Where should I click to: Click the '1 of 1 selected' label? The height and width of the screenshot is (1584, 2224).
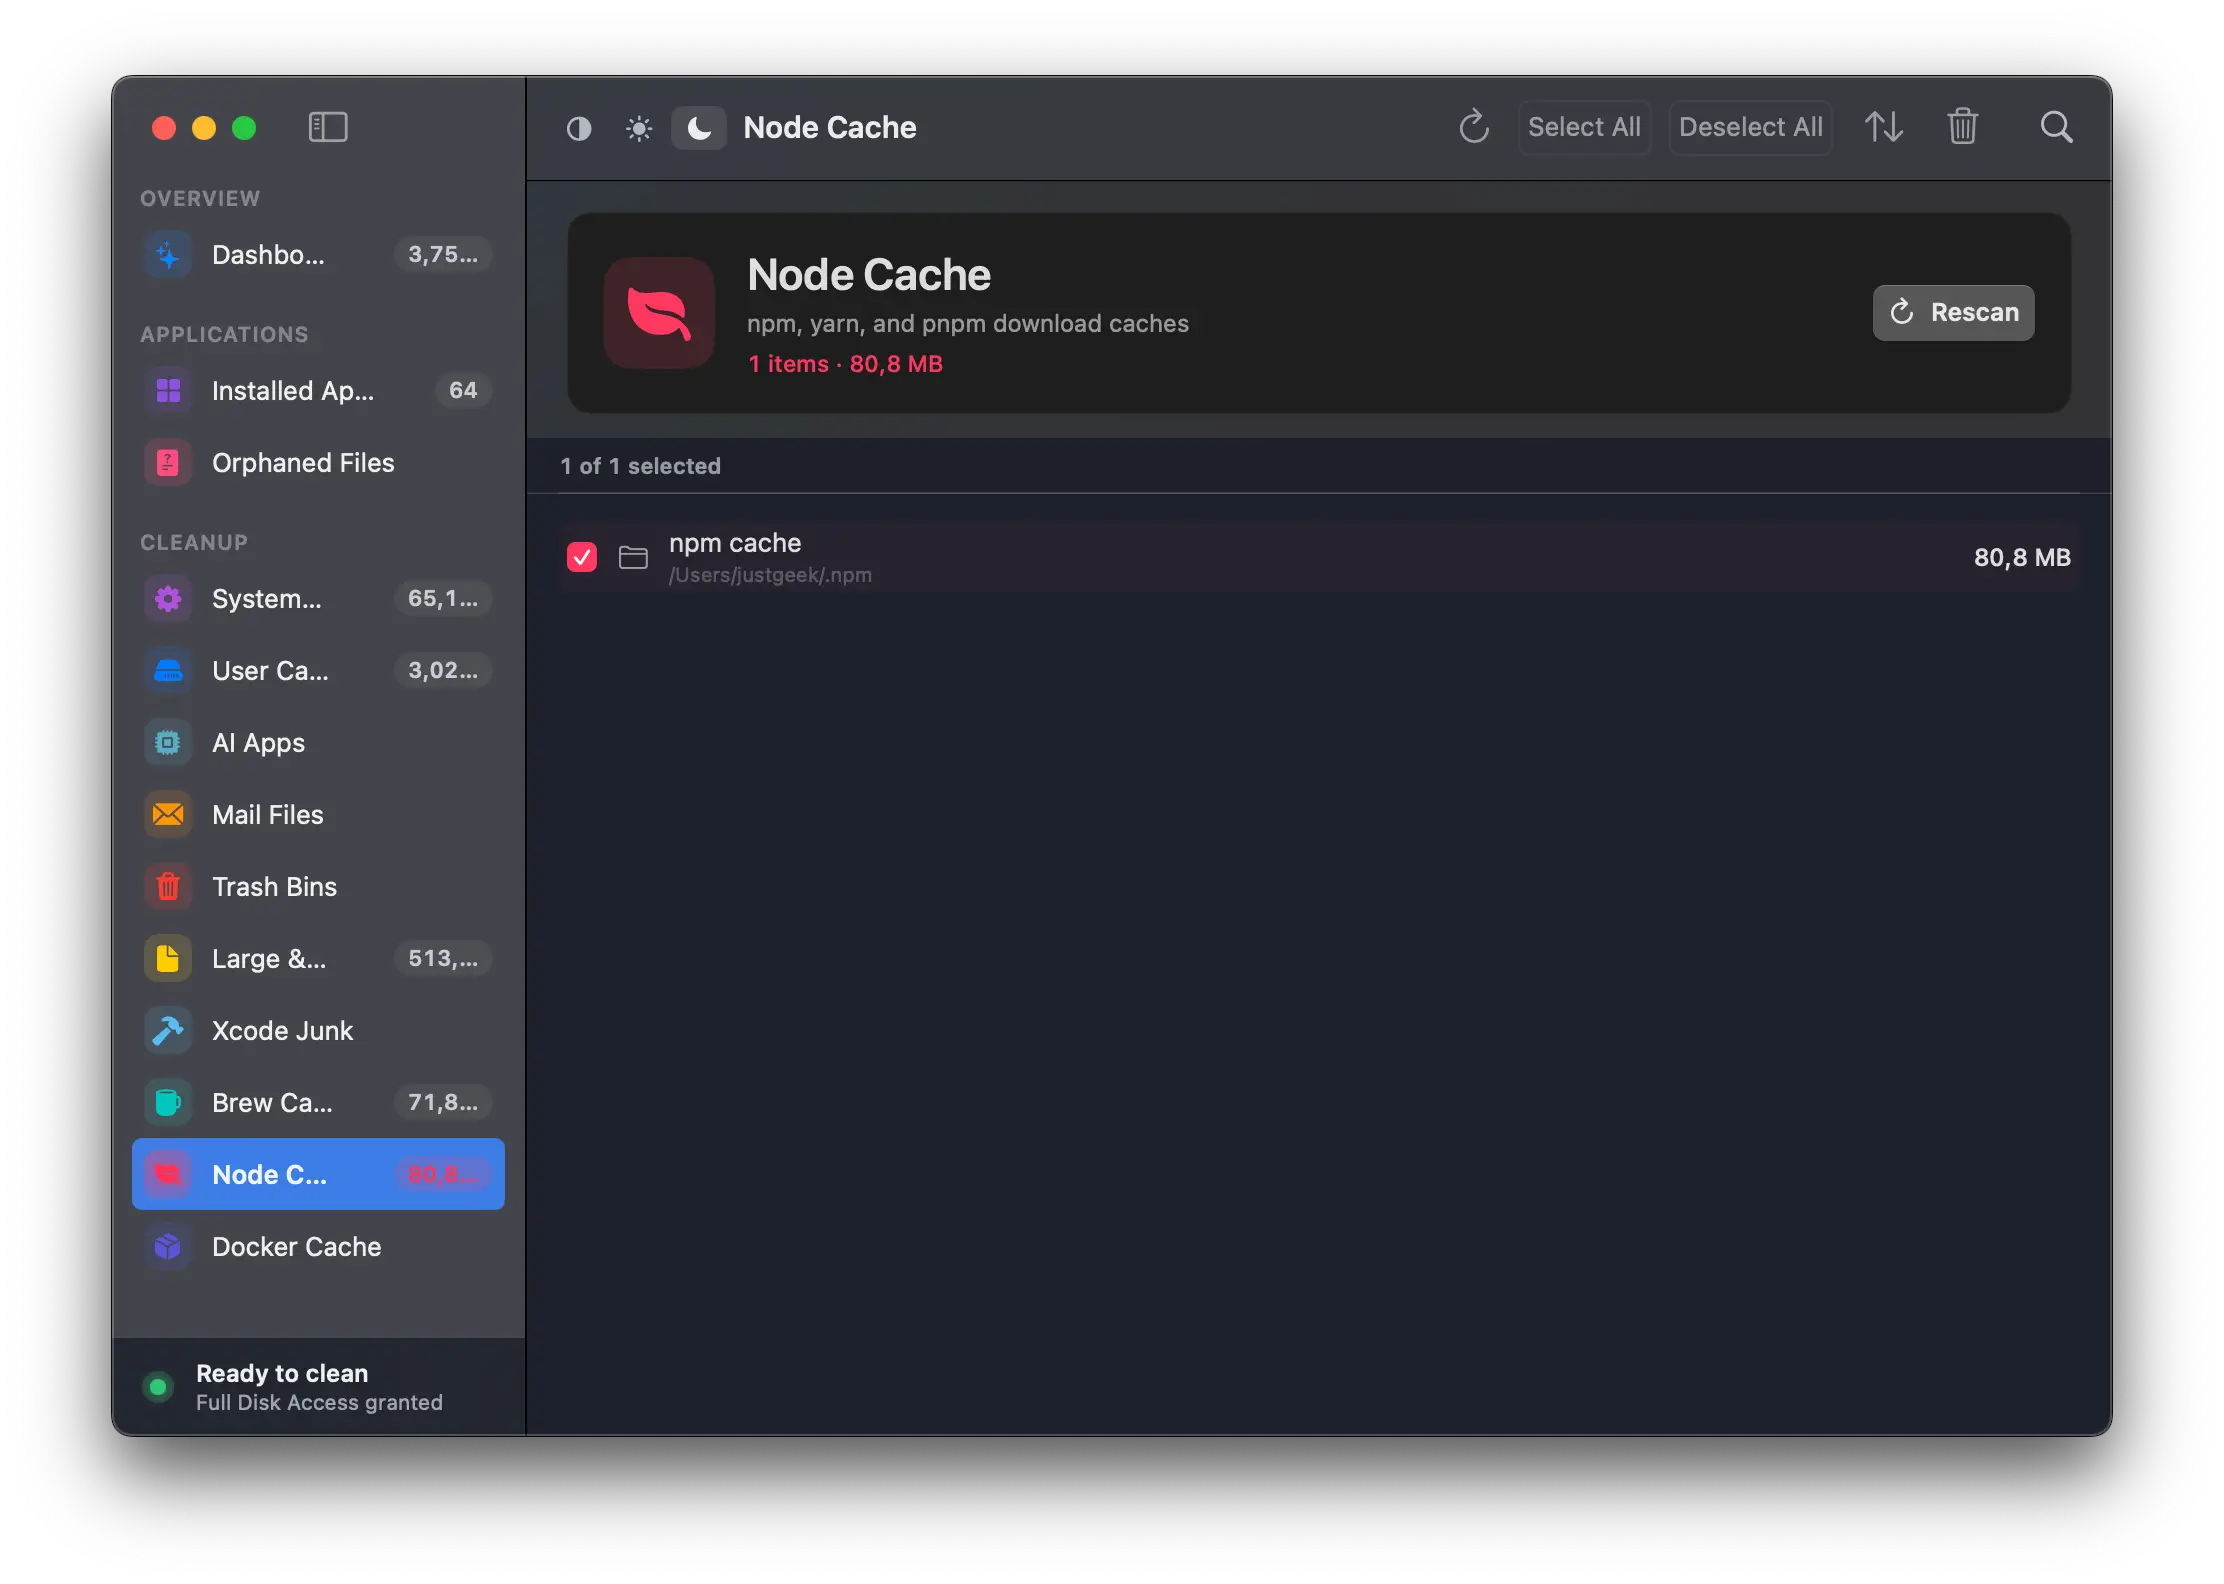point(640,466)
